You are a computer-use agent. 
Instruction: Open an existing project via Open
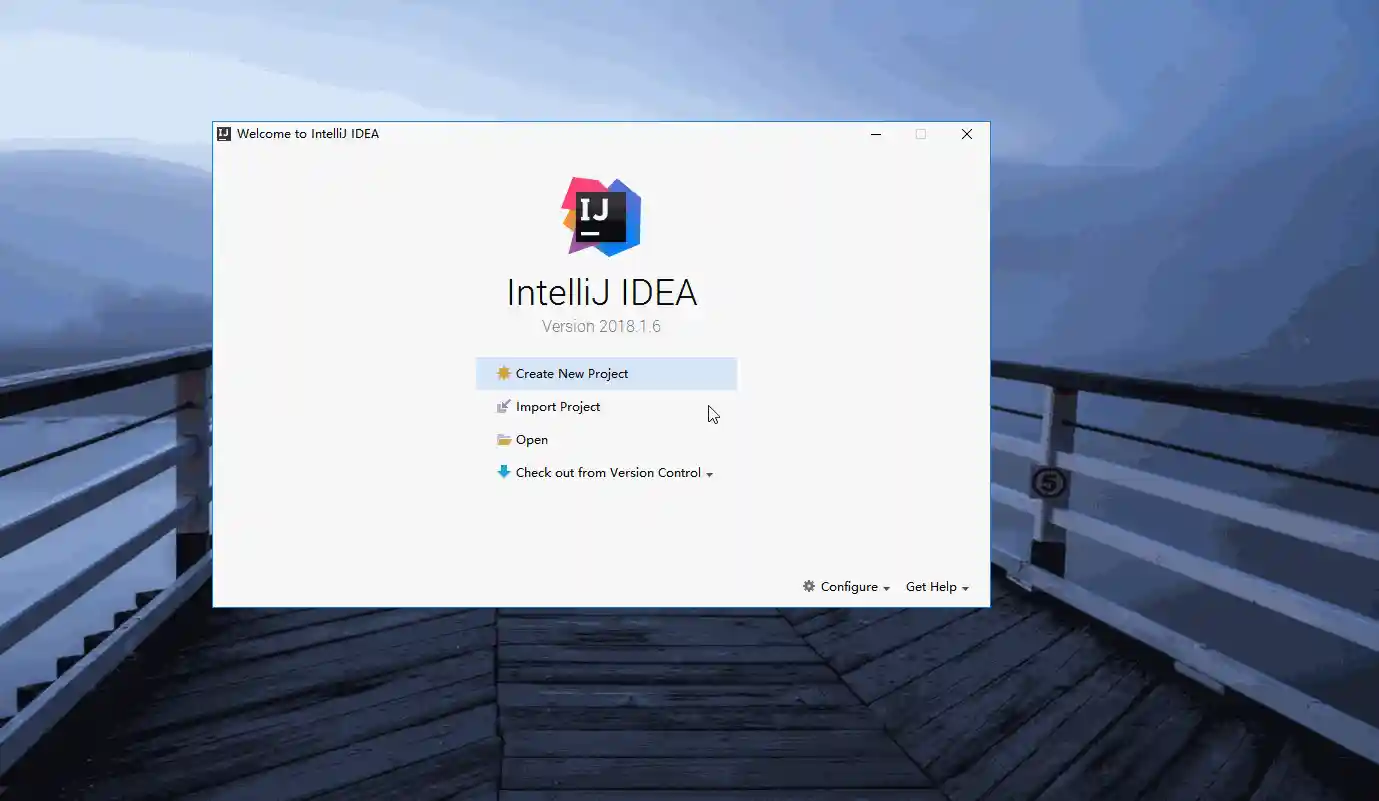coord(523,440)
